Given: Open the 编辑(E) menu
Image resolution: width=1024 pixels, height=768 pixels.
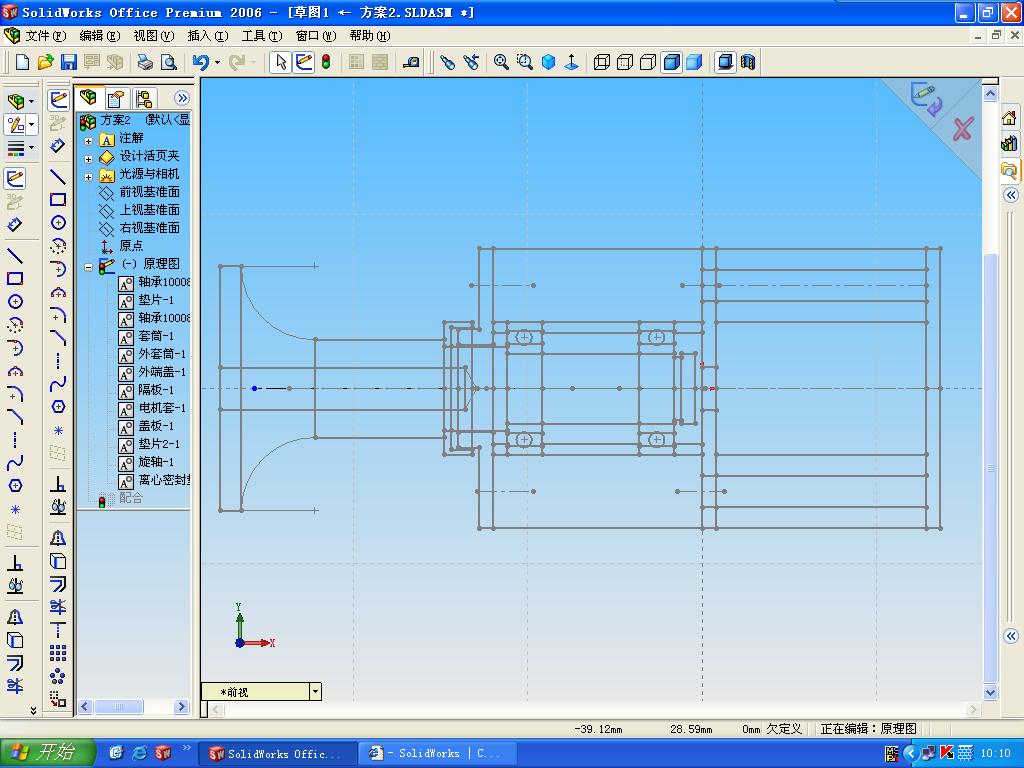Looking at the screenshot, I should click(100, 35).
